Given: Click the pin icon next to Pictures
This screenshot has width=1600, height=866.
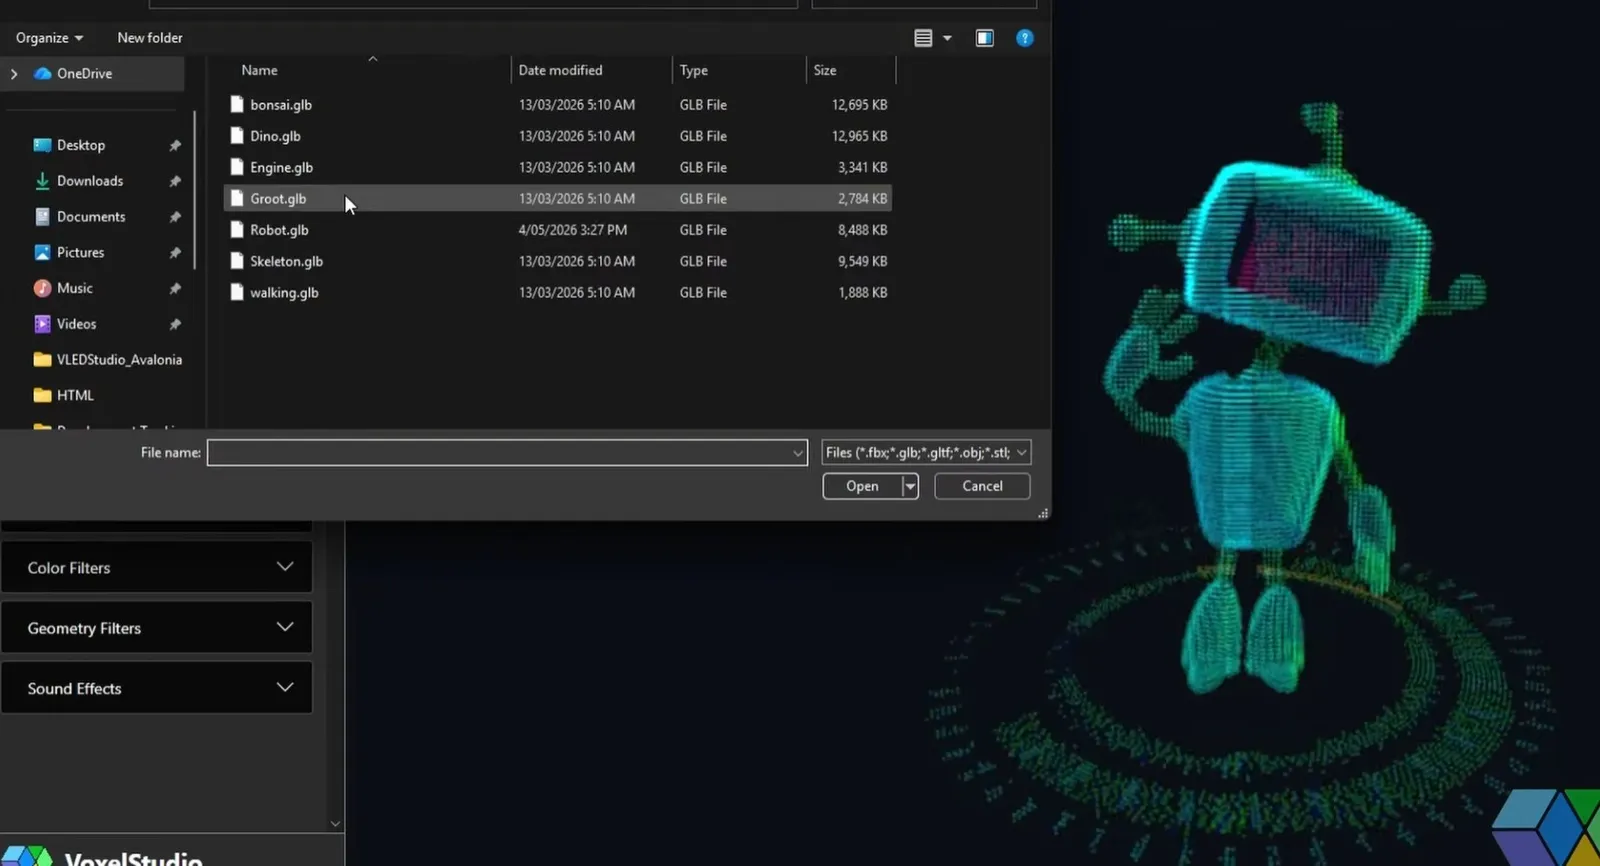Looking at the screenshot, I should [x=175, y=253].
